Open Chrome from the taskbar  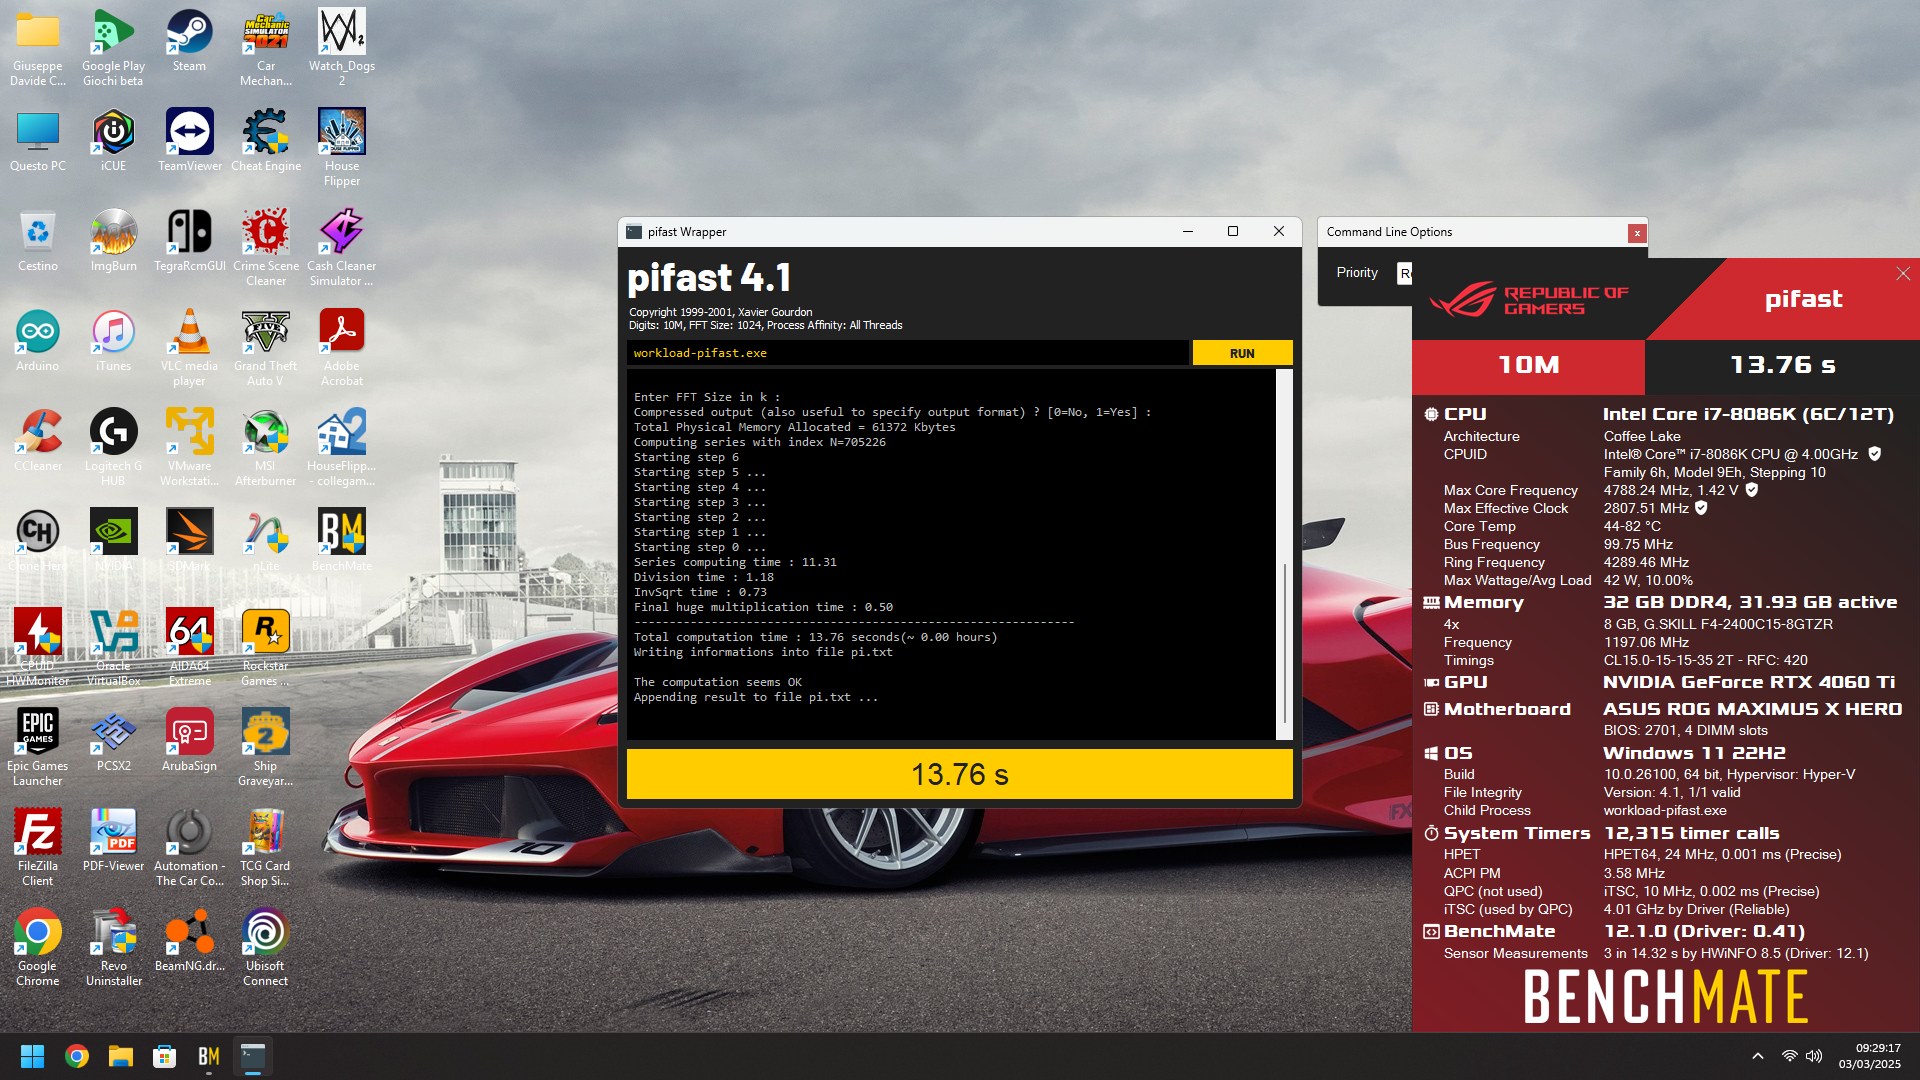(x=77, y=1056)
